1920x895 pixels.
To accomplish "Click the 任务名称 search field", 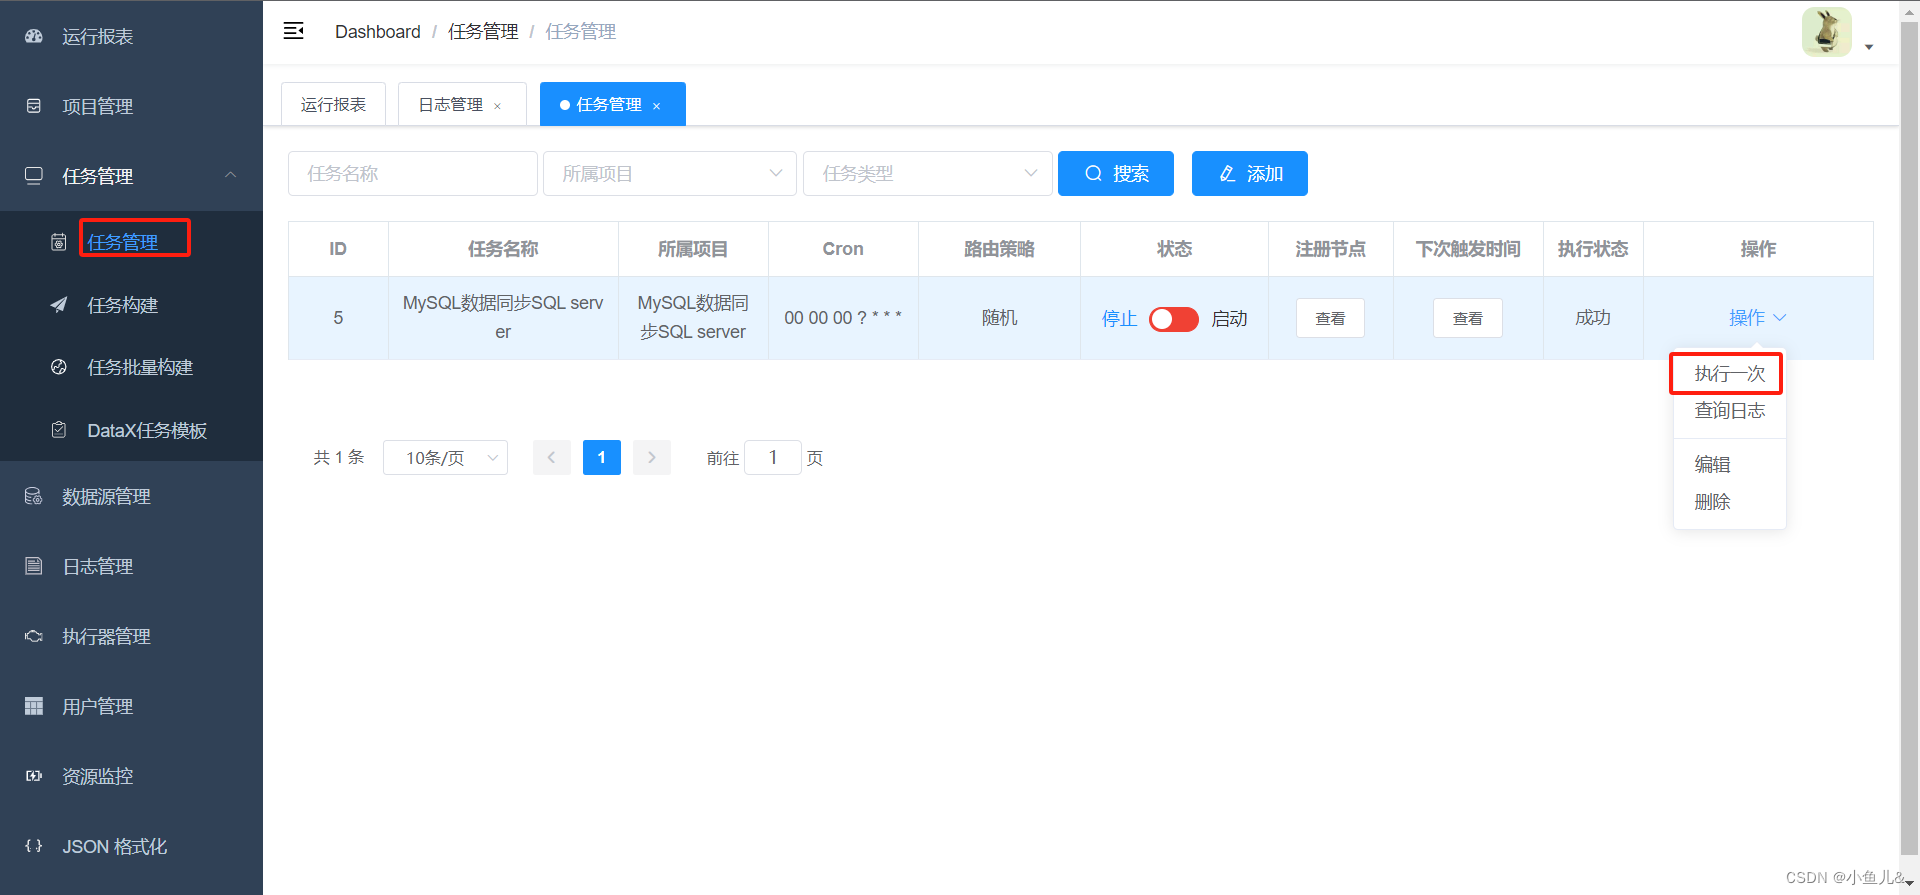I will (x=413, y=173).
